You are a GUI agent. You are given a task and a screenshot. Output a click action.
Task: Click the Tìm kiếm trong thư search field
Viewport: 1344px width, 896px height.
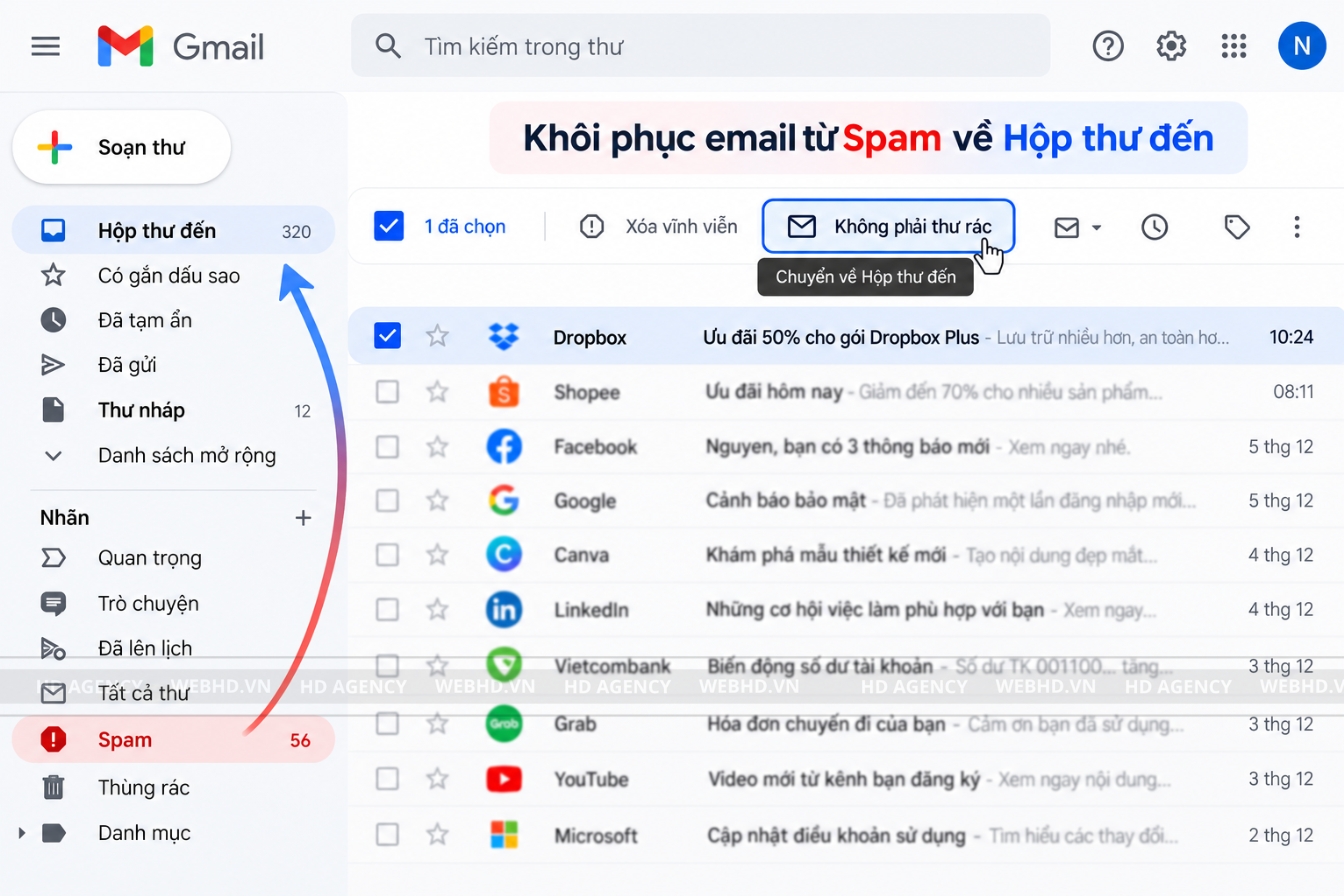(700, 46)
